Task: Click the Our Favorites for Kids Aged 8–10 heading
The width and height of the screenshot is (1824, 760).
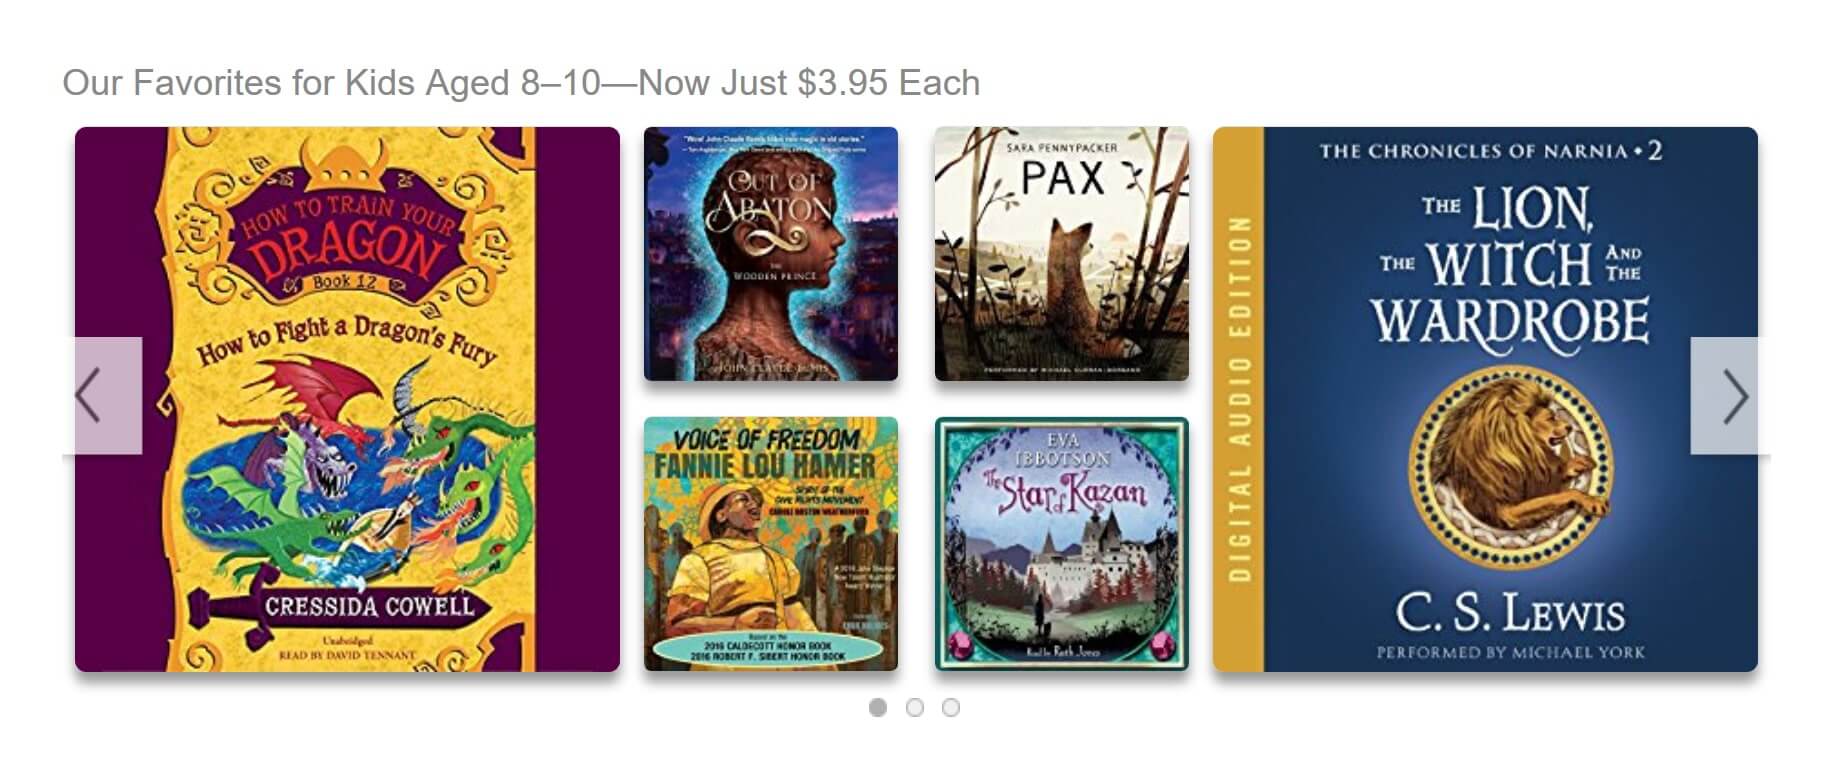Action: point(521,82)
